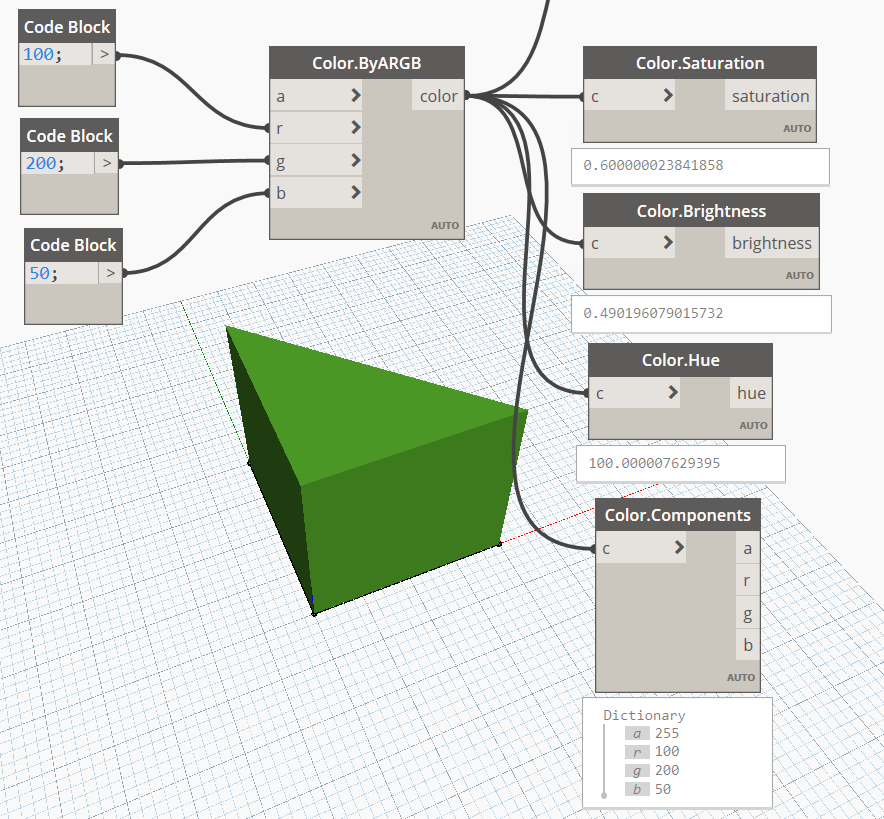The image size is (884, 819).
Task: Click the "saturation" output port
Action: [x=770, y=96]
